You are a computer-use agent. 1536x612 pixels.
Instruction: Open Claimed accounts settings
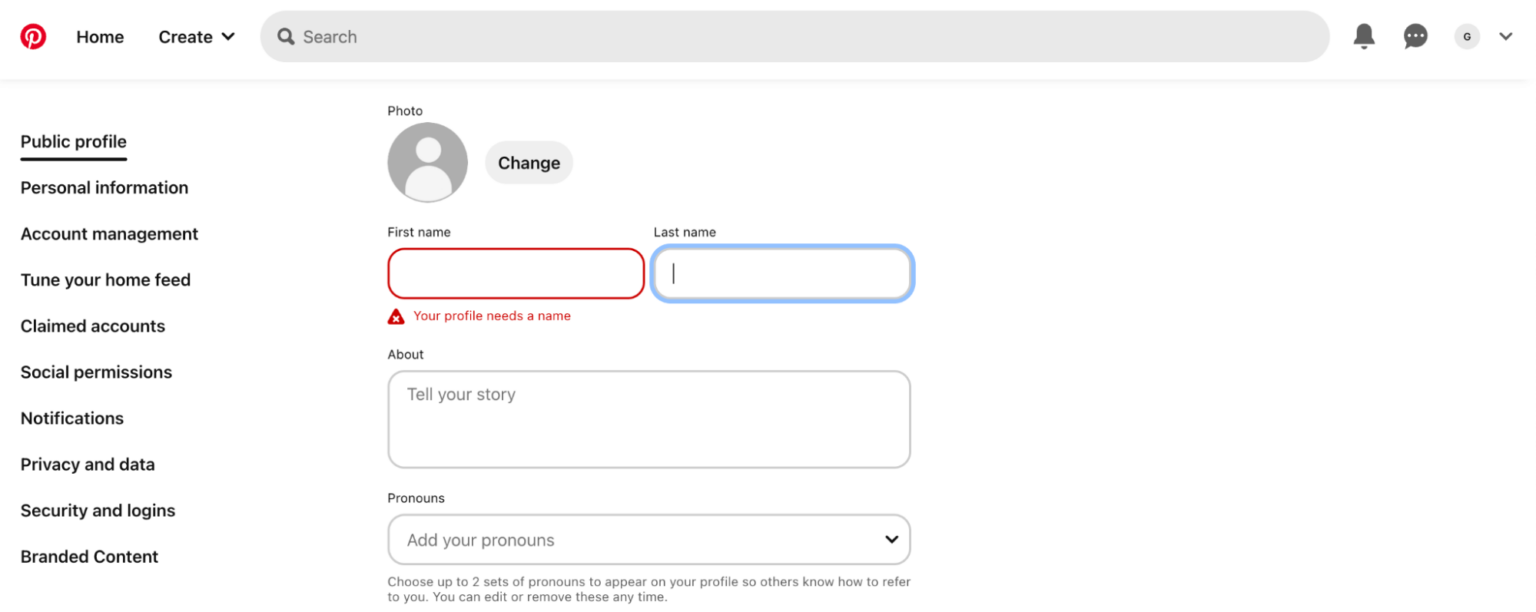tap(92, 325)
